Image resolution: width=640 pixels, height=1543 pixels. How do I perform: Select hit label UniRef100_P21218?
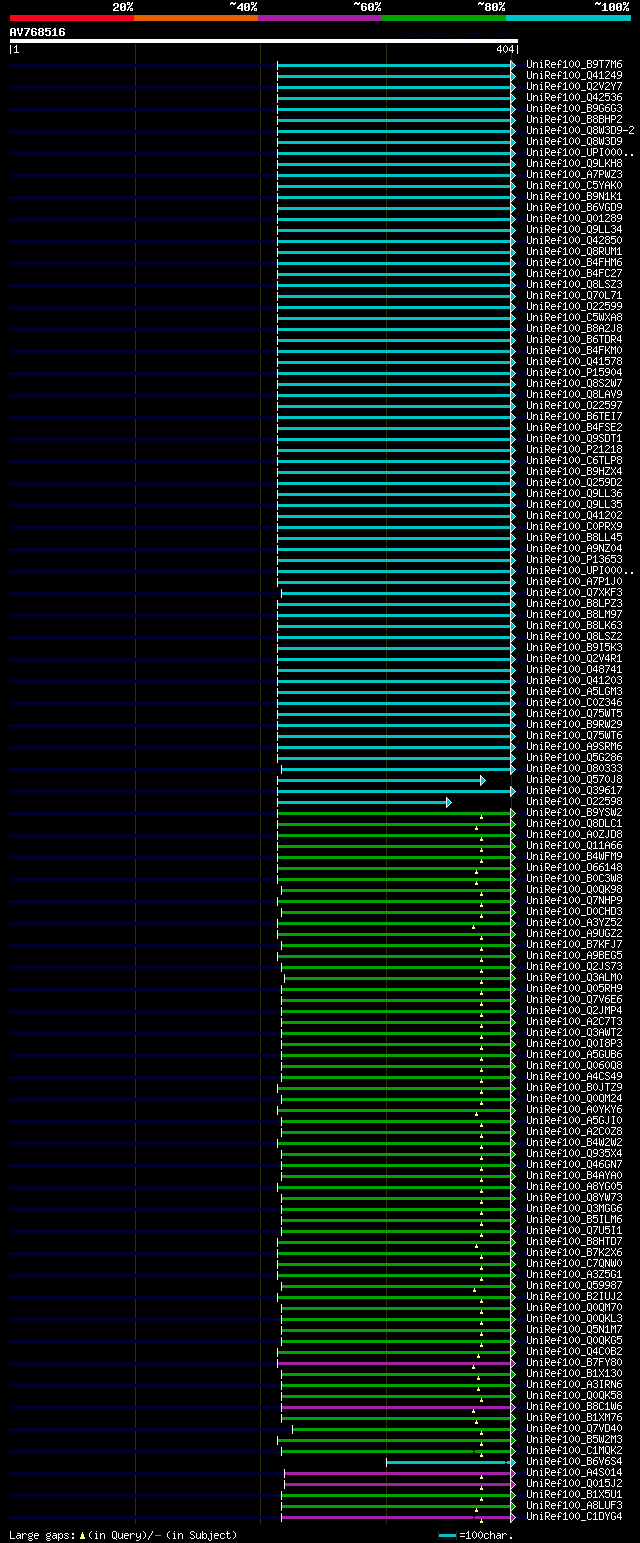(574, 449)
